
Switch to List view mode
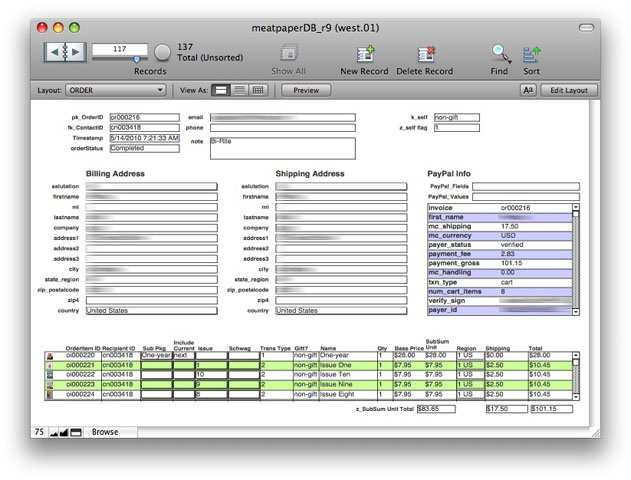pos(240,90)
